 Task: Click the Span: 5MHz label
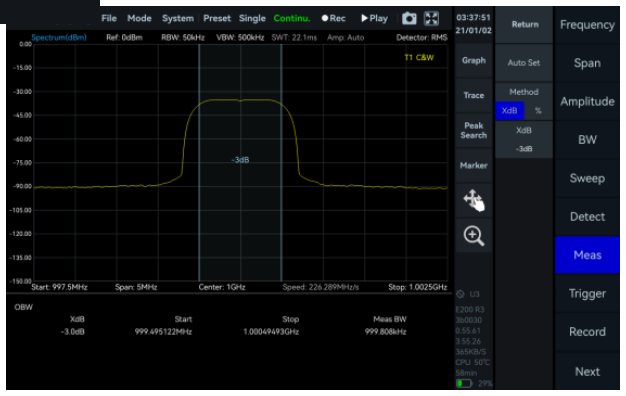(136, 287)
